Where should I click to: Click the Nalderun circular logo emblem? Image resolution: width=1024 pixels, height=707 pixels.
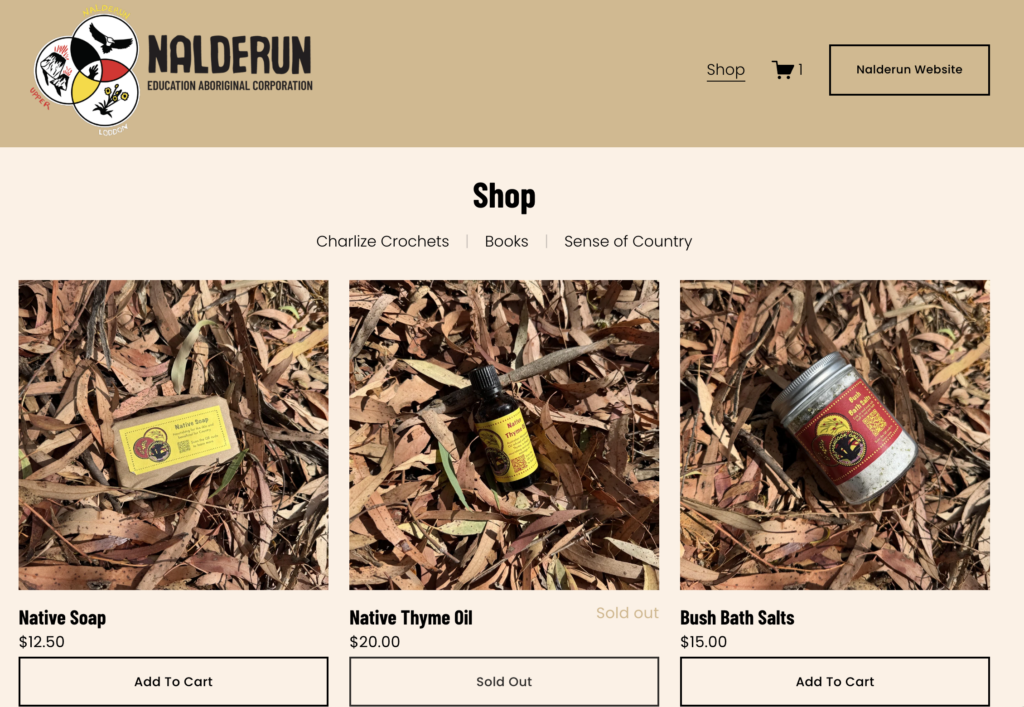tap(86, 71)
